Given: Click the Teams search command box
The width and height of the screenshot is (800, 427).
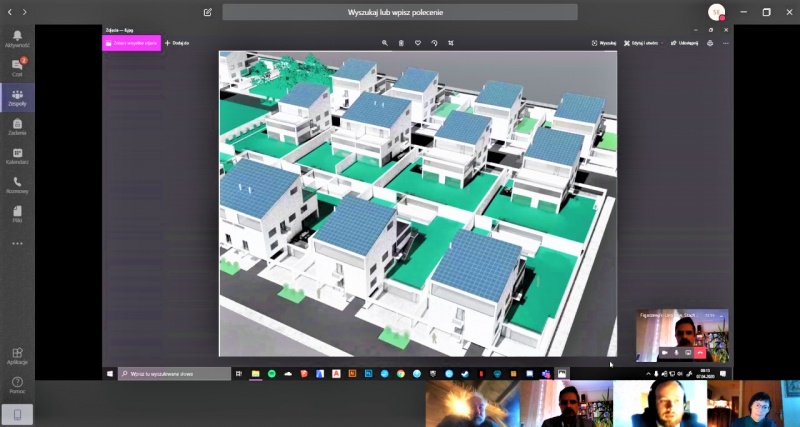Looking at the screenshot, I should coord(400,12).
